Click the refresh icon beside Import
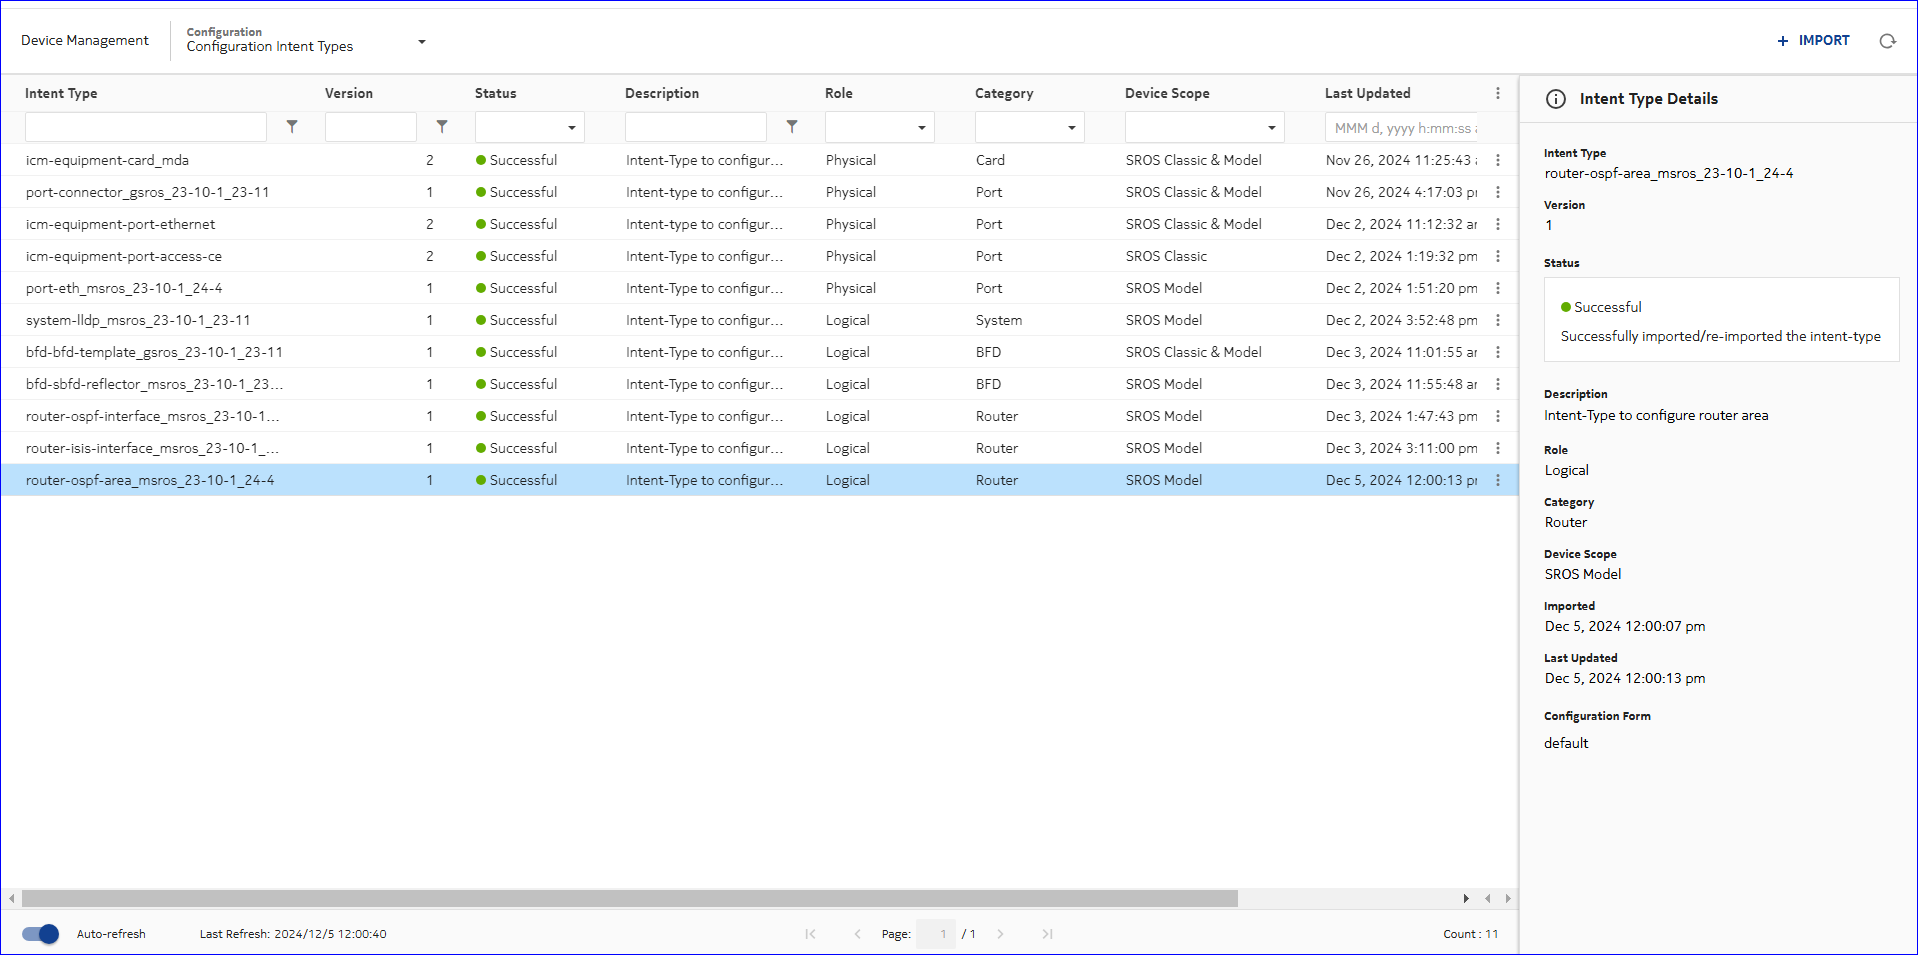The image size is (1918, 955). pos(1887,41)
